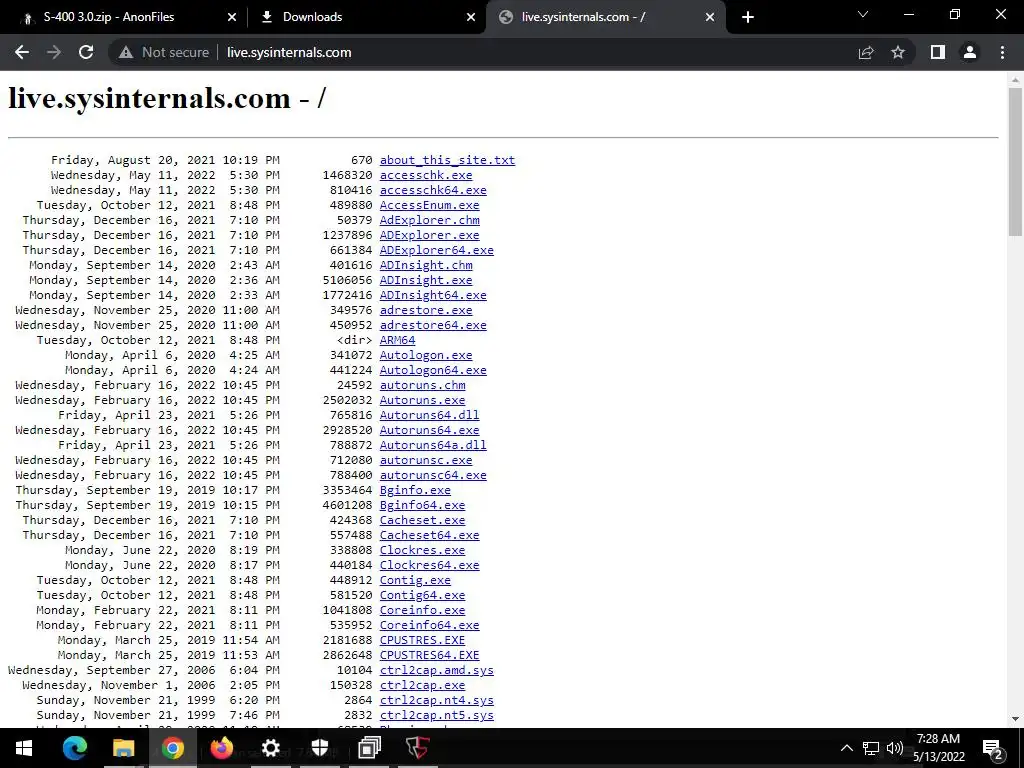This screenshot has height=768, width=1024.
Task: Download Coreinfo.exe
Action: [x=423, y=611]
